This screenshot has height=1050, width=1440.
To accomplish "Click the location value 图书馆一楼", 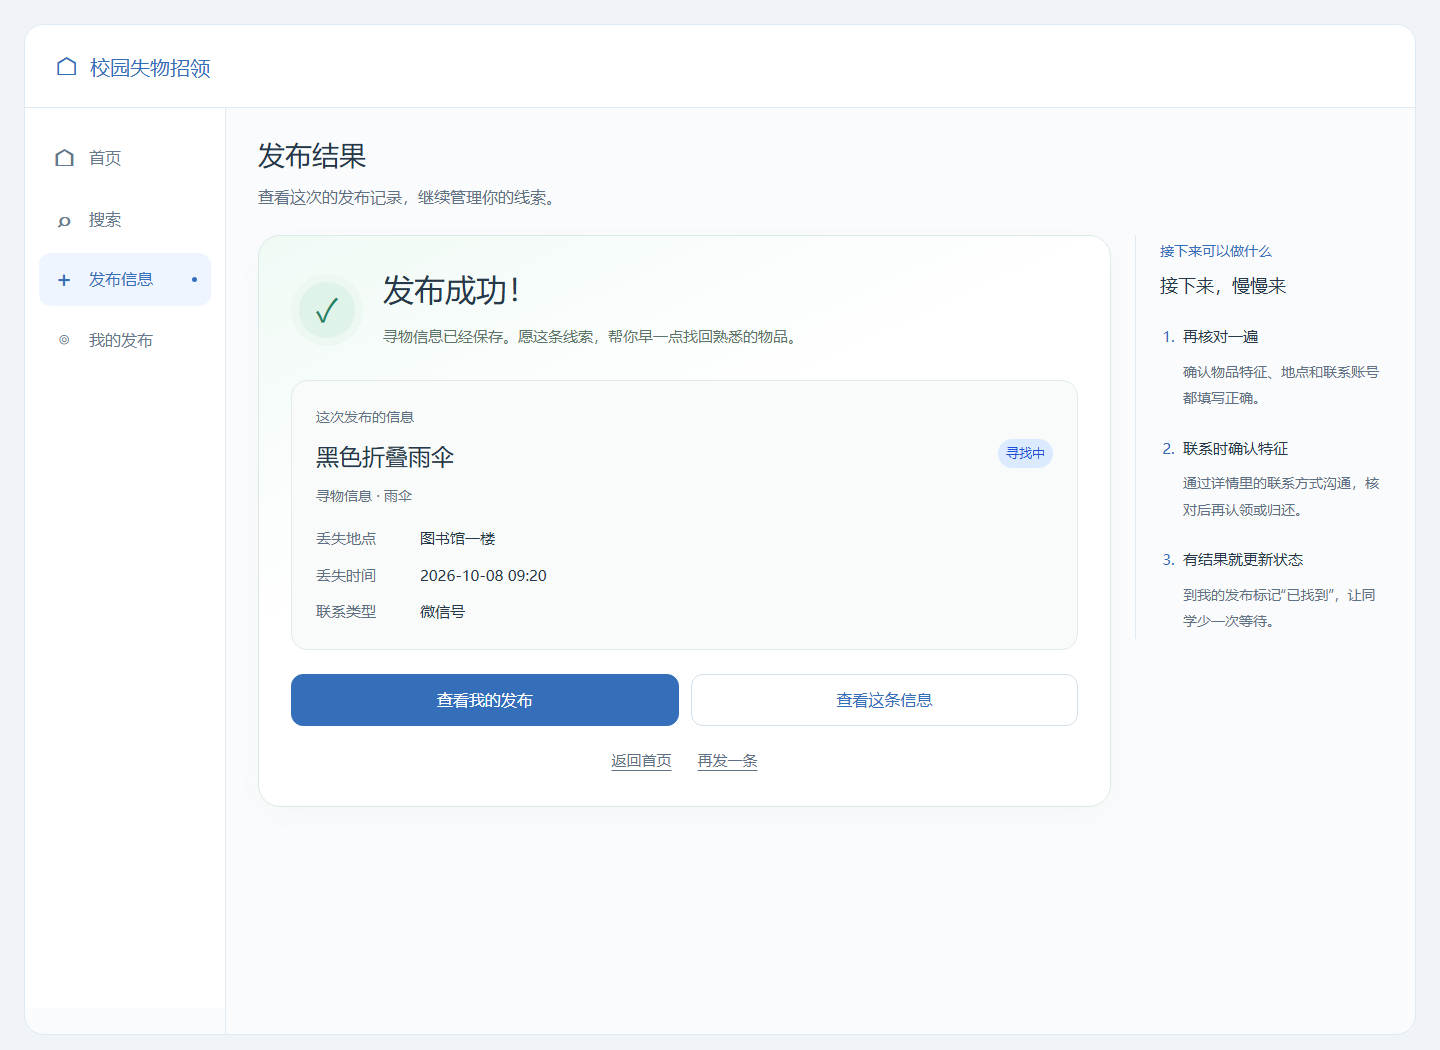I will (x=458, y=539).
